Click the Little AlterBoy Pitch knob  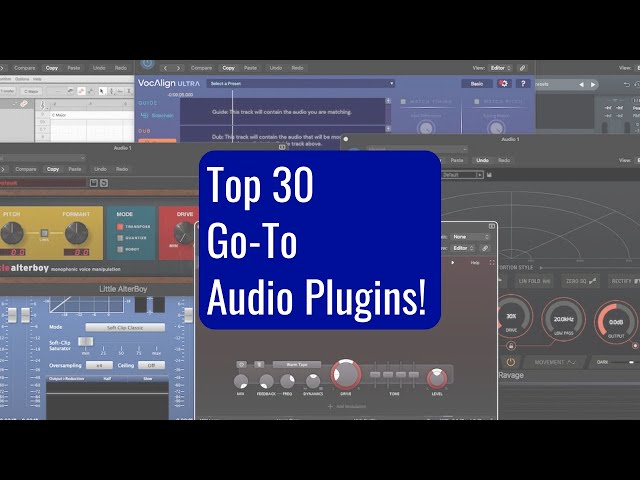pyautogui.click(x=12, y=233)
